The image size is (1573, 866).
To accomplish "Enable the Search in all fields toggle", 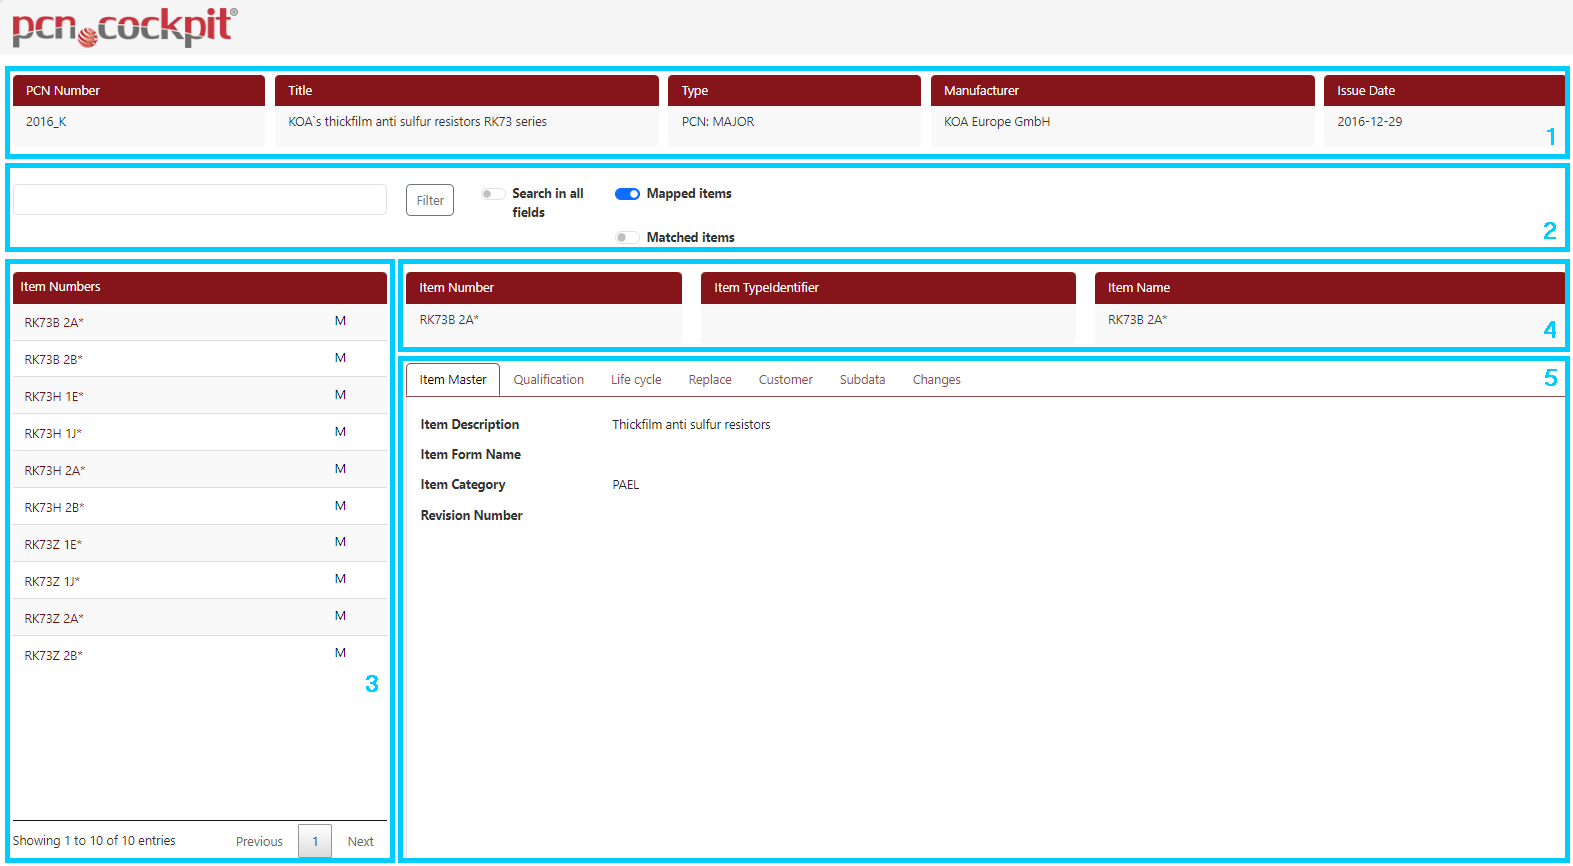I will [x=493, y=194].
